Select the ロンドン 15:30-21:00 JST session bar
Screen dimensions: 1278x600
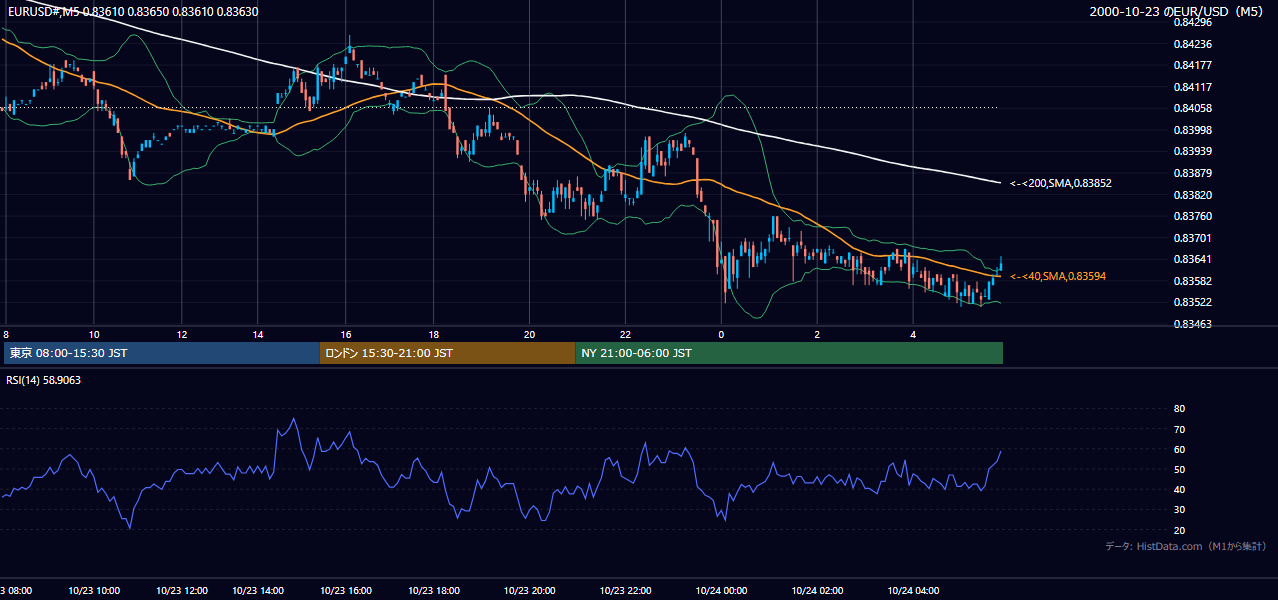pyautogui.click(x=448, y=353)
